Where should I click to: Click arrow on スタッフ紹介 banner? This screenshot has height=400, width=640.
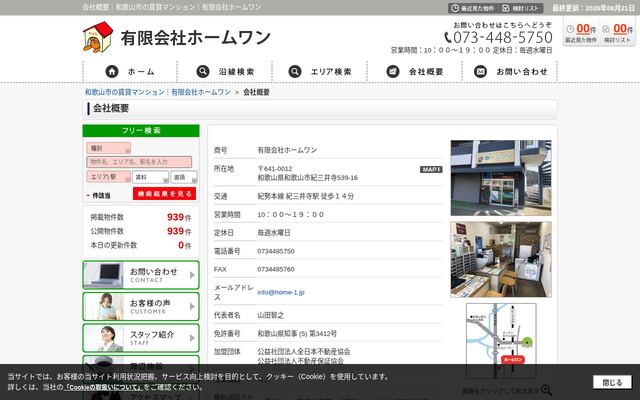point(192,338)
